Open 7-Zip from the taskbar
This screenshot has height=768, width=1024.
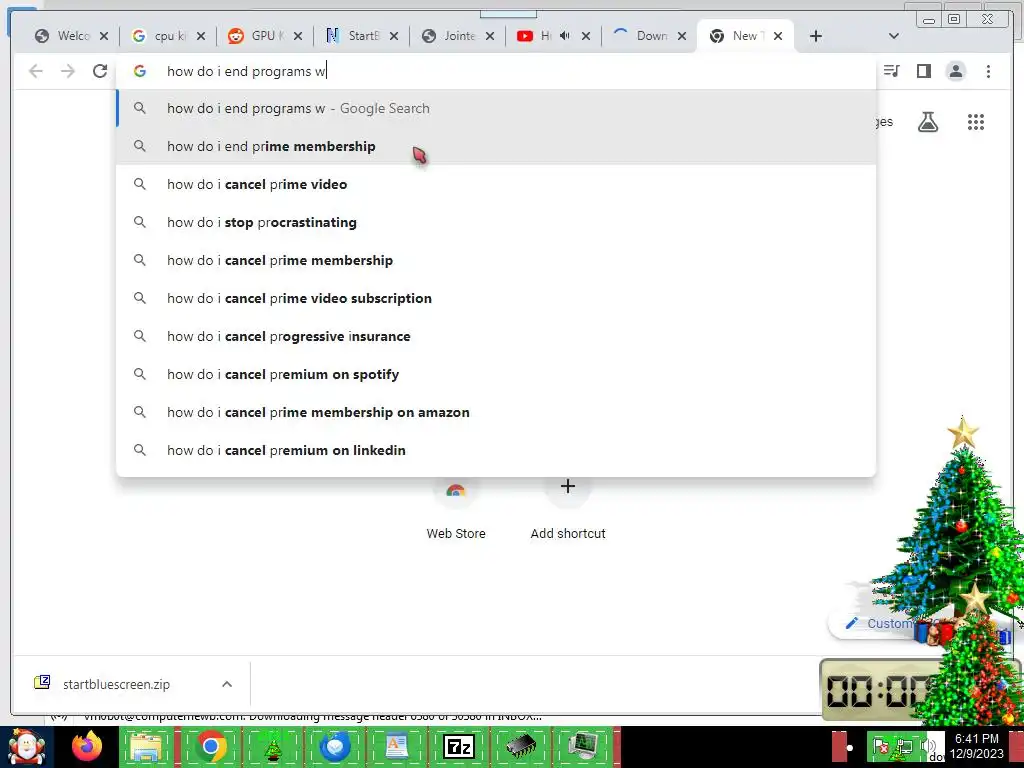click(x=458, y=747)
